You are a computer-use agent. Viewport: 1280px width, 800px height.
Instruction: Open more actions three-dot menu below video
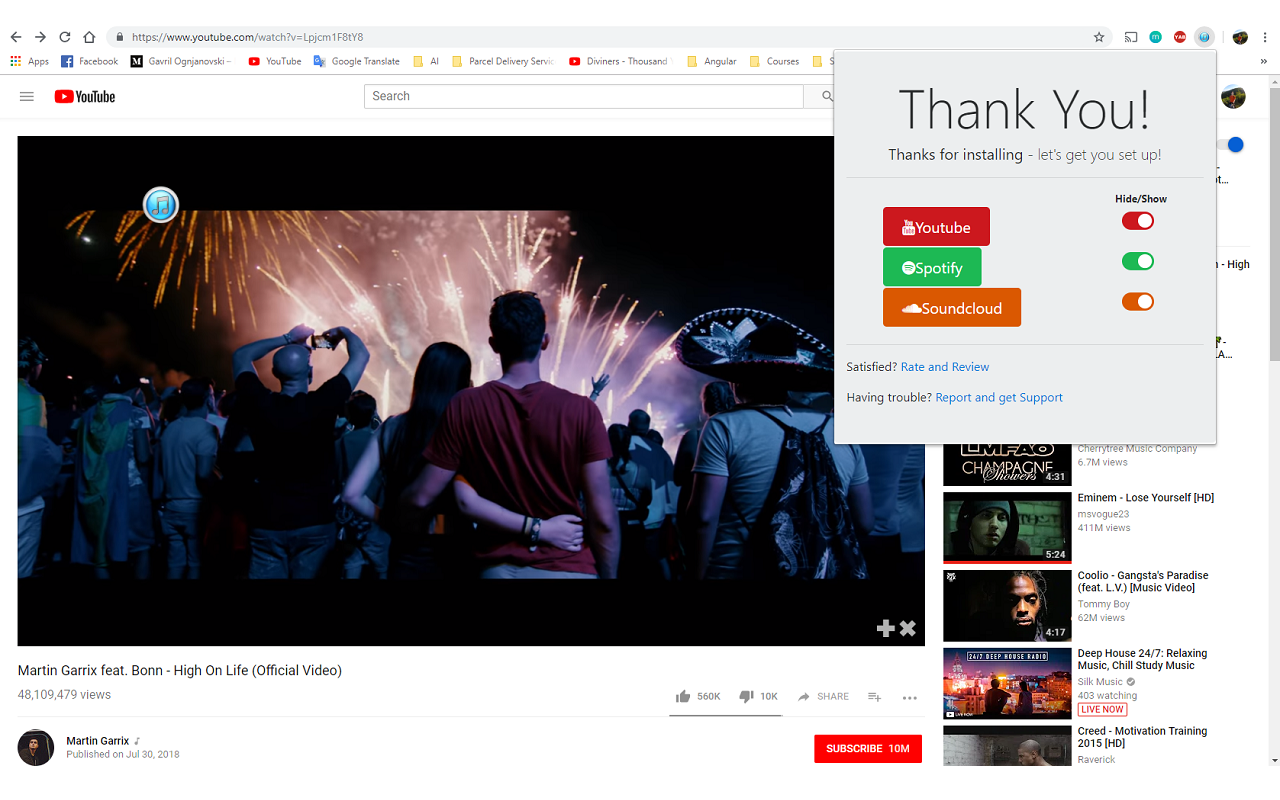pos(909,698)
